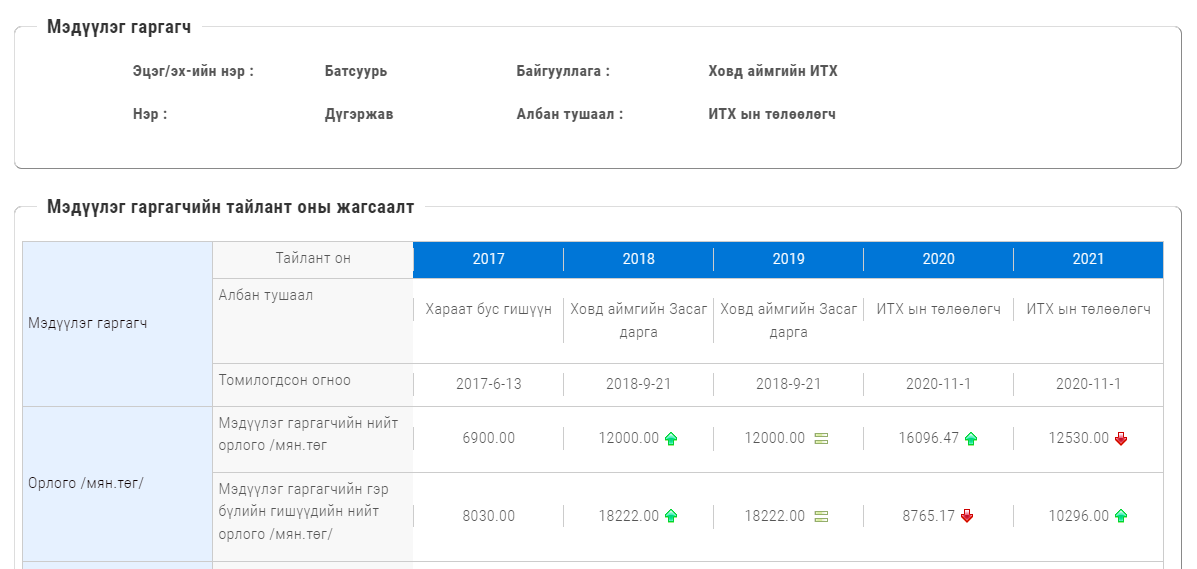Click the equal icon beside 18222.00 in 2019
This screenshot has width=1197, height=569.
pyautogui.click(x=821, y=516)
